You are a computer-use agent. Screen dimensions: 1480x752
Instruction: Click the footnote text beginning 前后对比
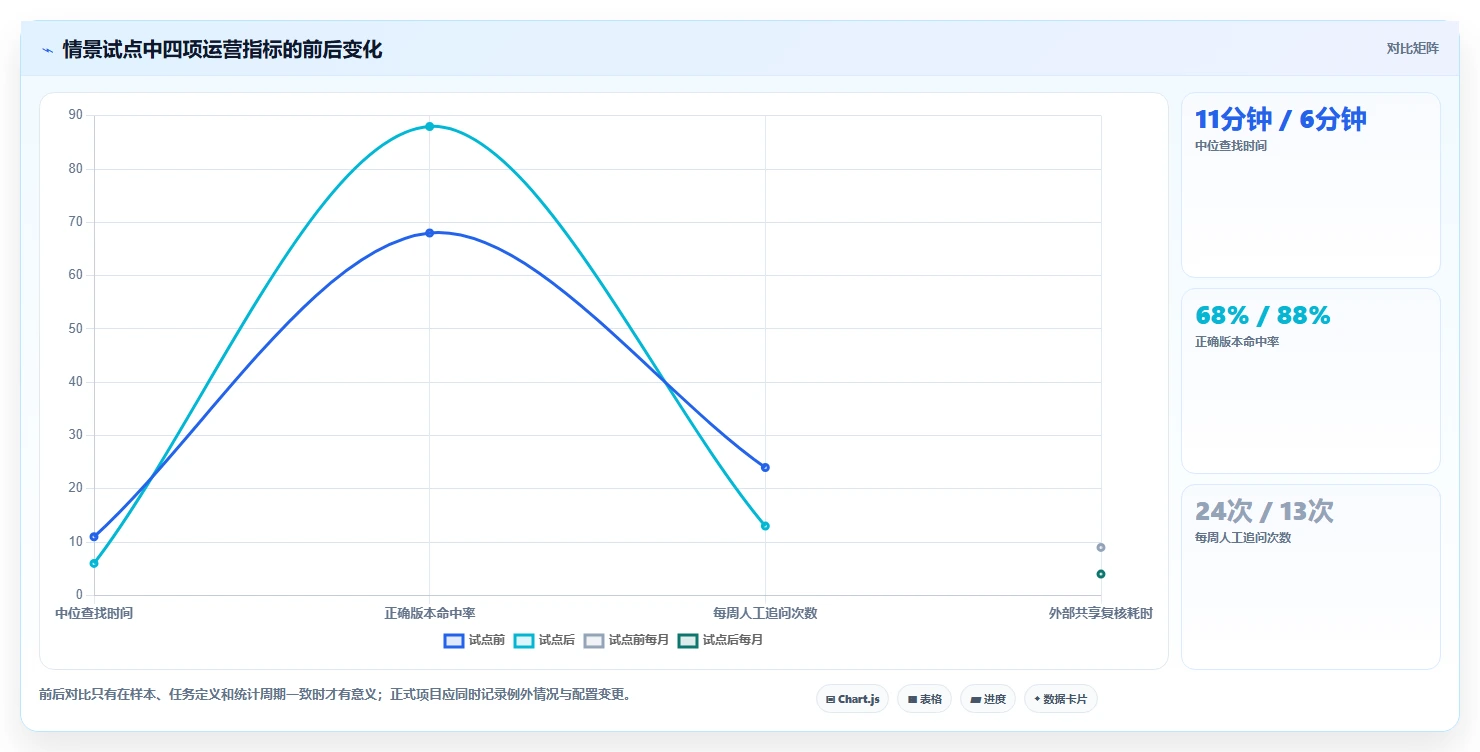coord(335,694)
